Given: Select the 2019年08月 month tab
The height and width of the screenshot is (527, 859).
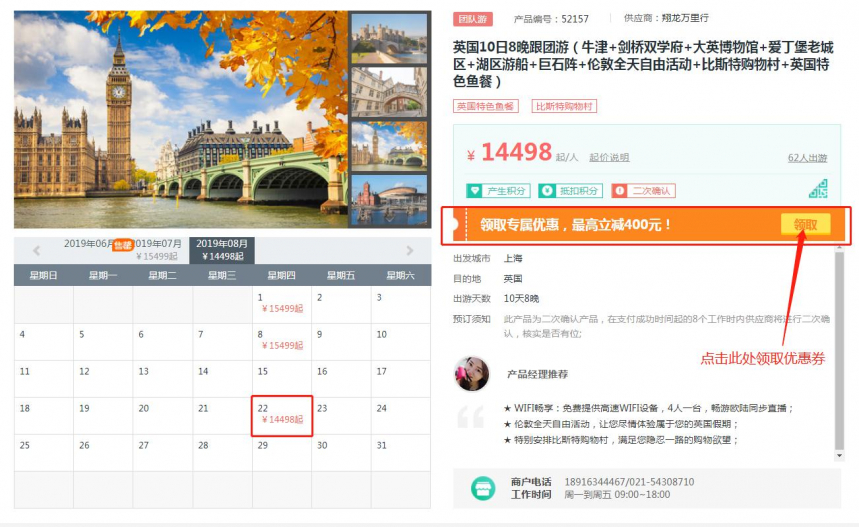Looking at the screenshot, I should tap(222, 250).
